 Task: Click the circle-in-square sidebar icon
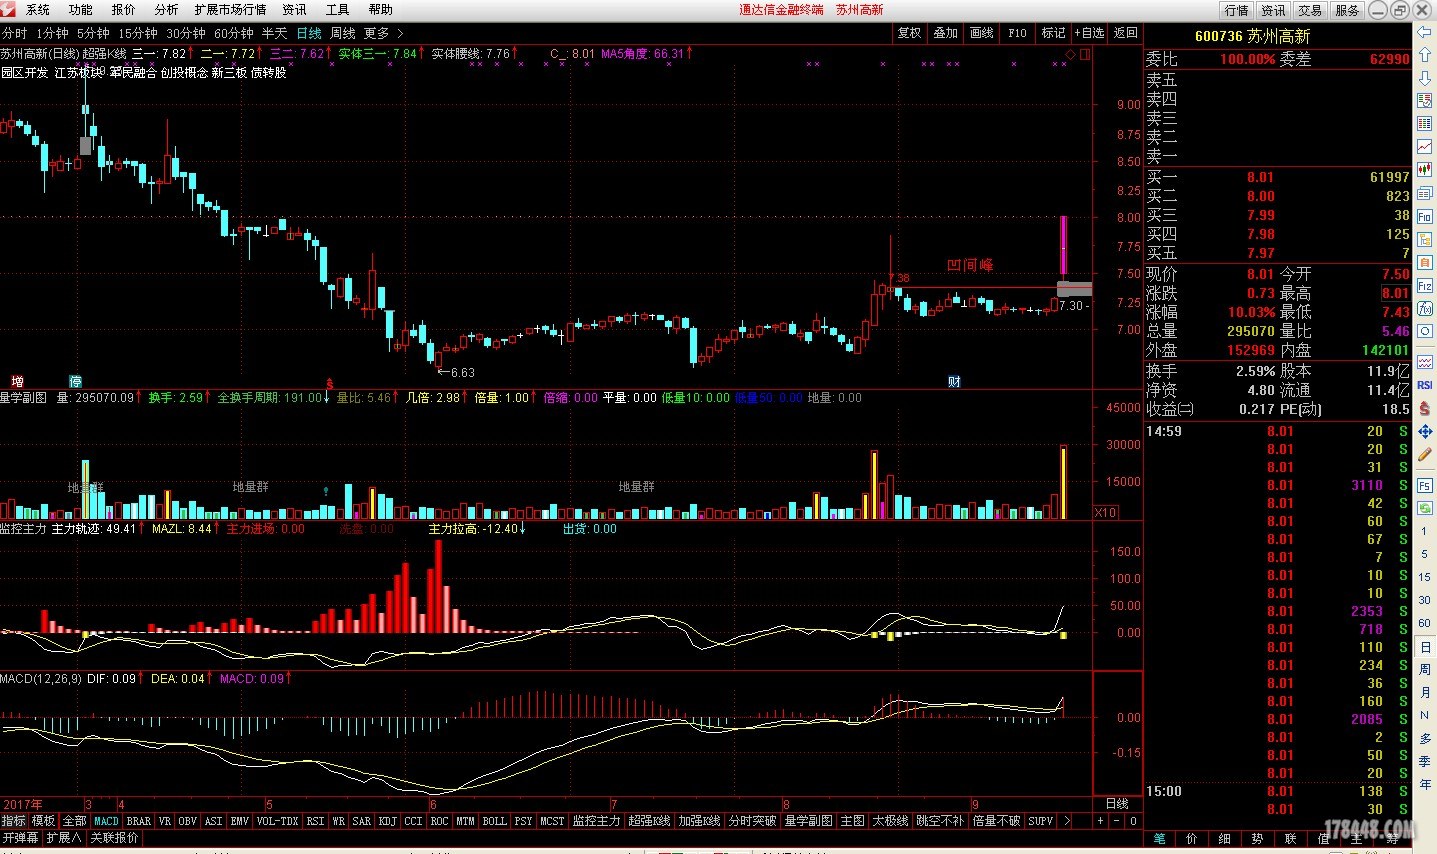click(x=1425, y=331)
